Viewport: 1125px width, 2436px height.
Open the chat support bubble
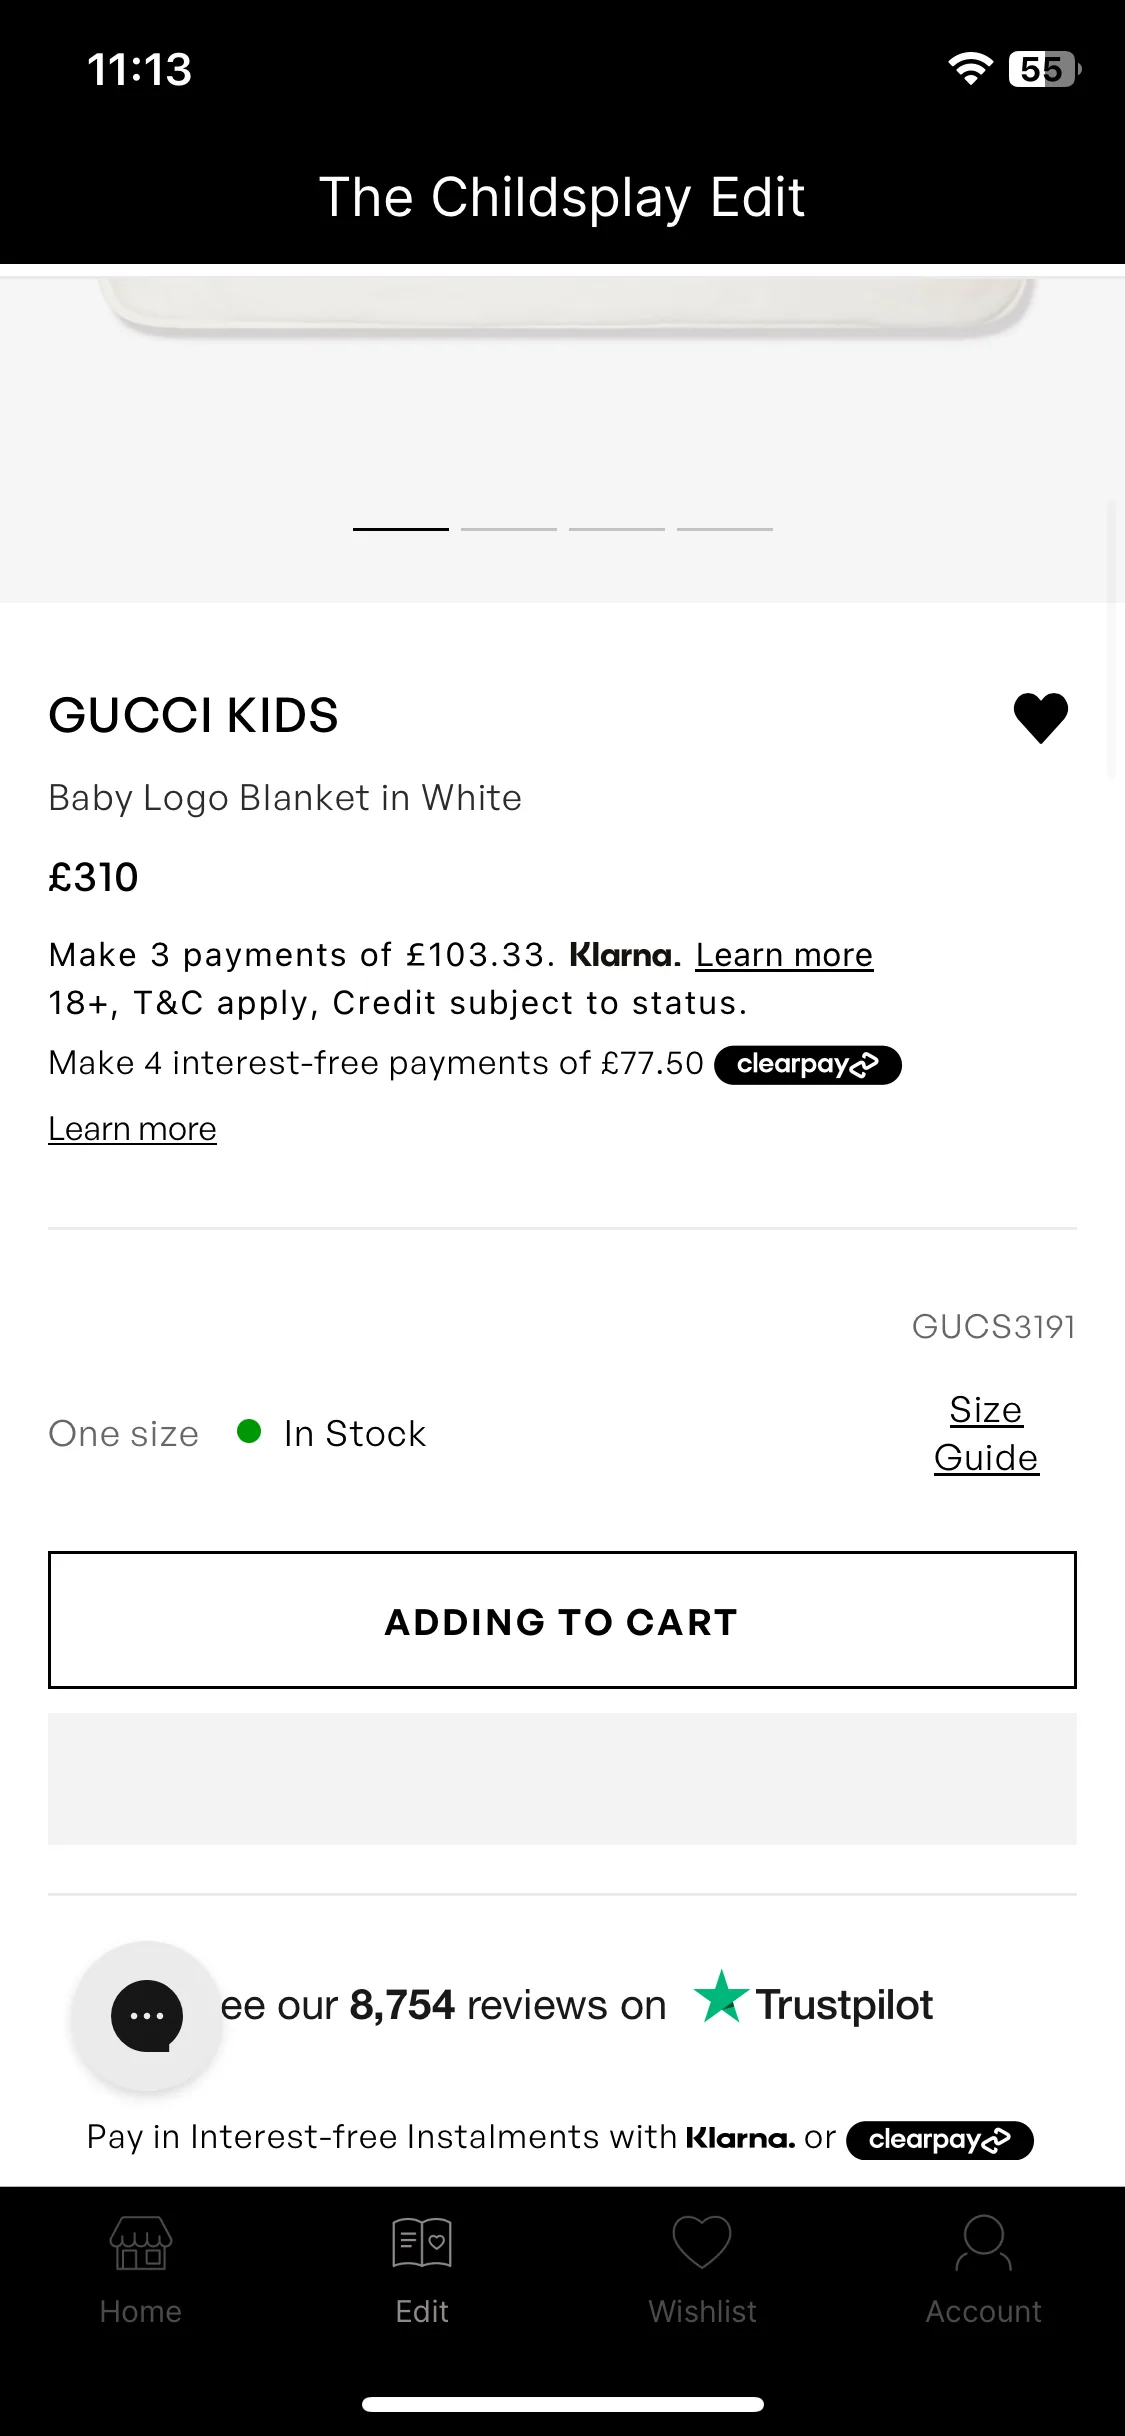[x=147, y=2016]
